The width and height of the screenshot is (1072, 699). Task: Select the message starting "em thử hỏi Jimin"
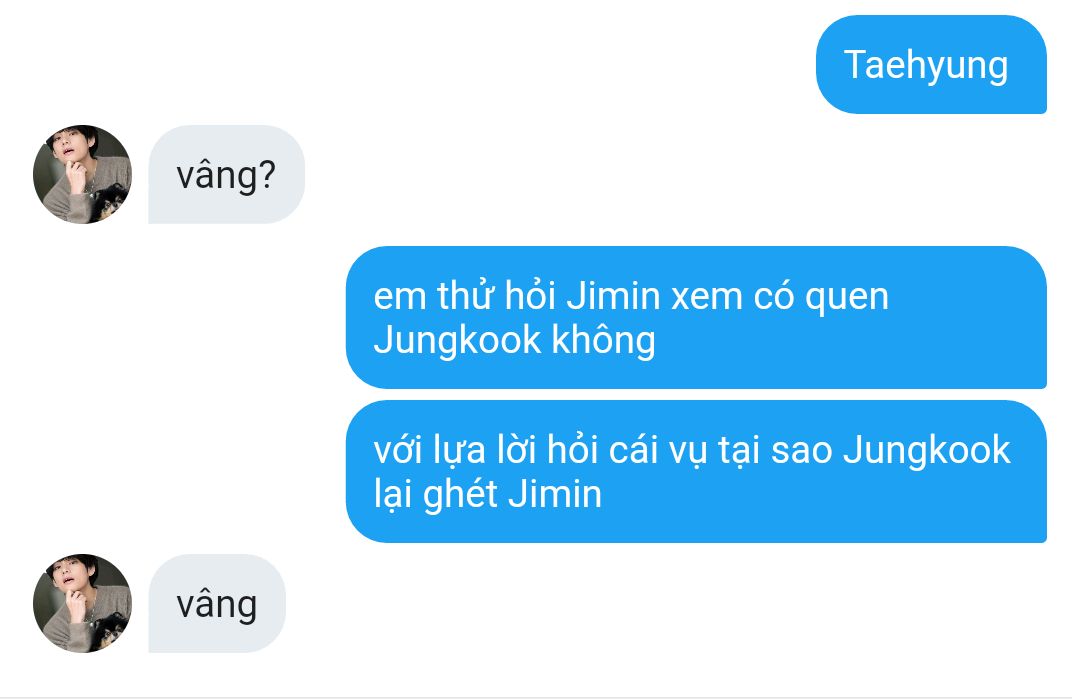coord(696,317)
